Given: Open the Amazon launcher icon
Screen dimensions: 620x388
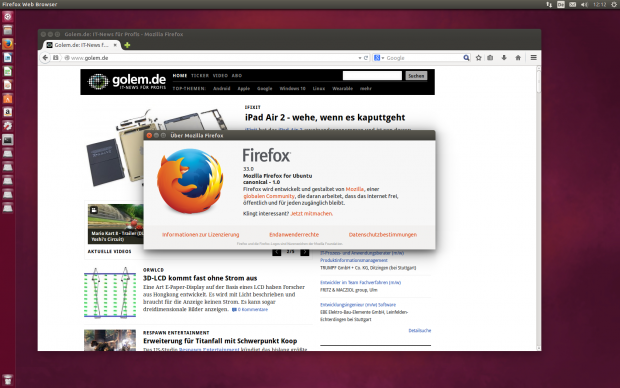Looking at the screenshot, I should pos(8,112).
